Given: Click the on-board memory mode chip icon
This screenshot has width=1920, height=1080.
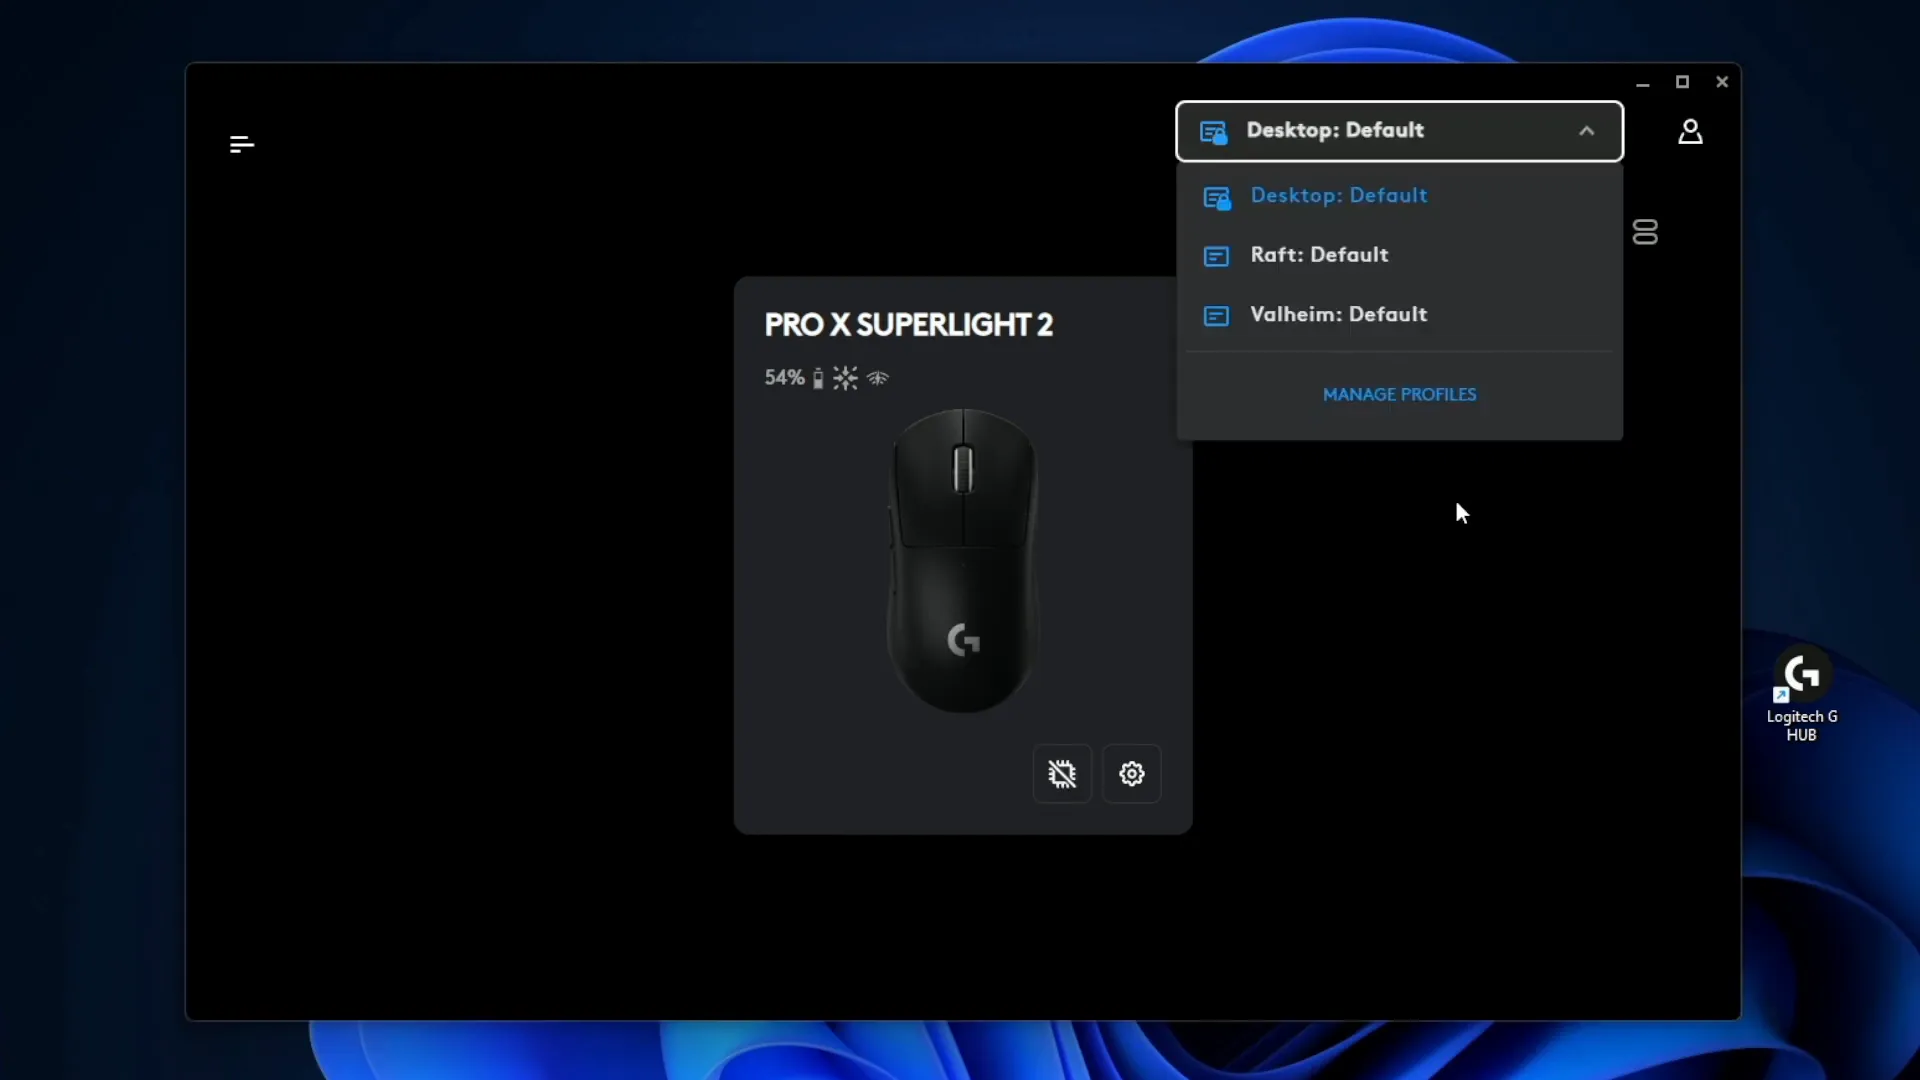Looking at the screenshot, I should [x=1062, y=774].
